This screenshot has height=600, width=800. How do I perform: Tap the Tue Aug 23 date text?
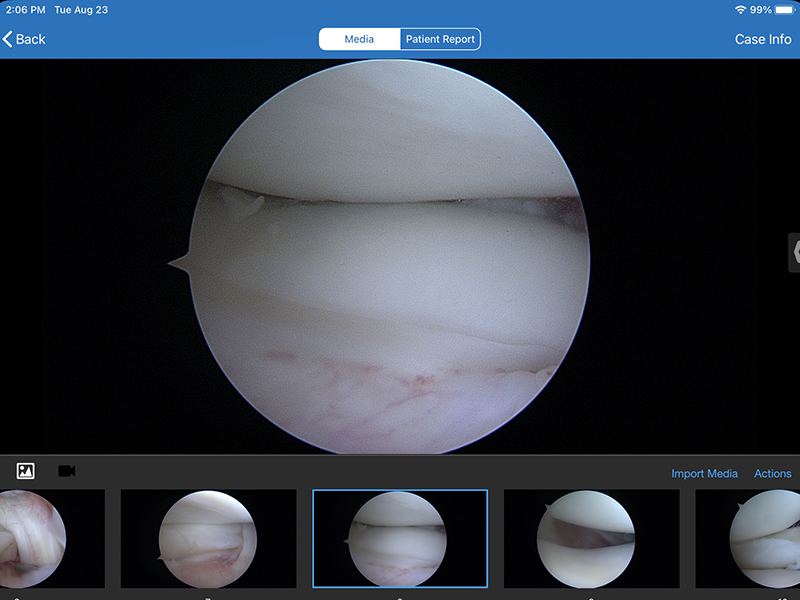click(81, 10)
